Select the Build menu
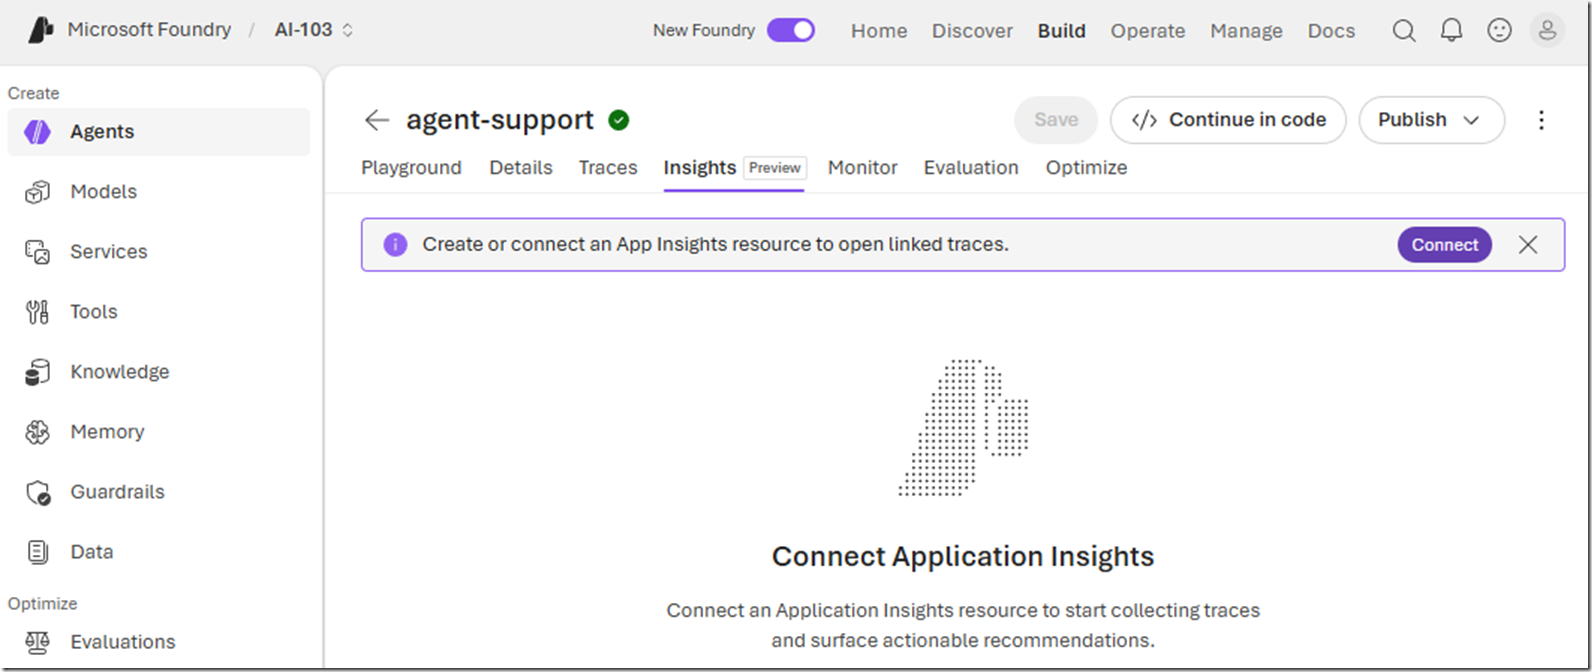The width and height of the screenshot is (1592, 672). tap(1061, 31)
